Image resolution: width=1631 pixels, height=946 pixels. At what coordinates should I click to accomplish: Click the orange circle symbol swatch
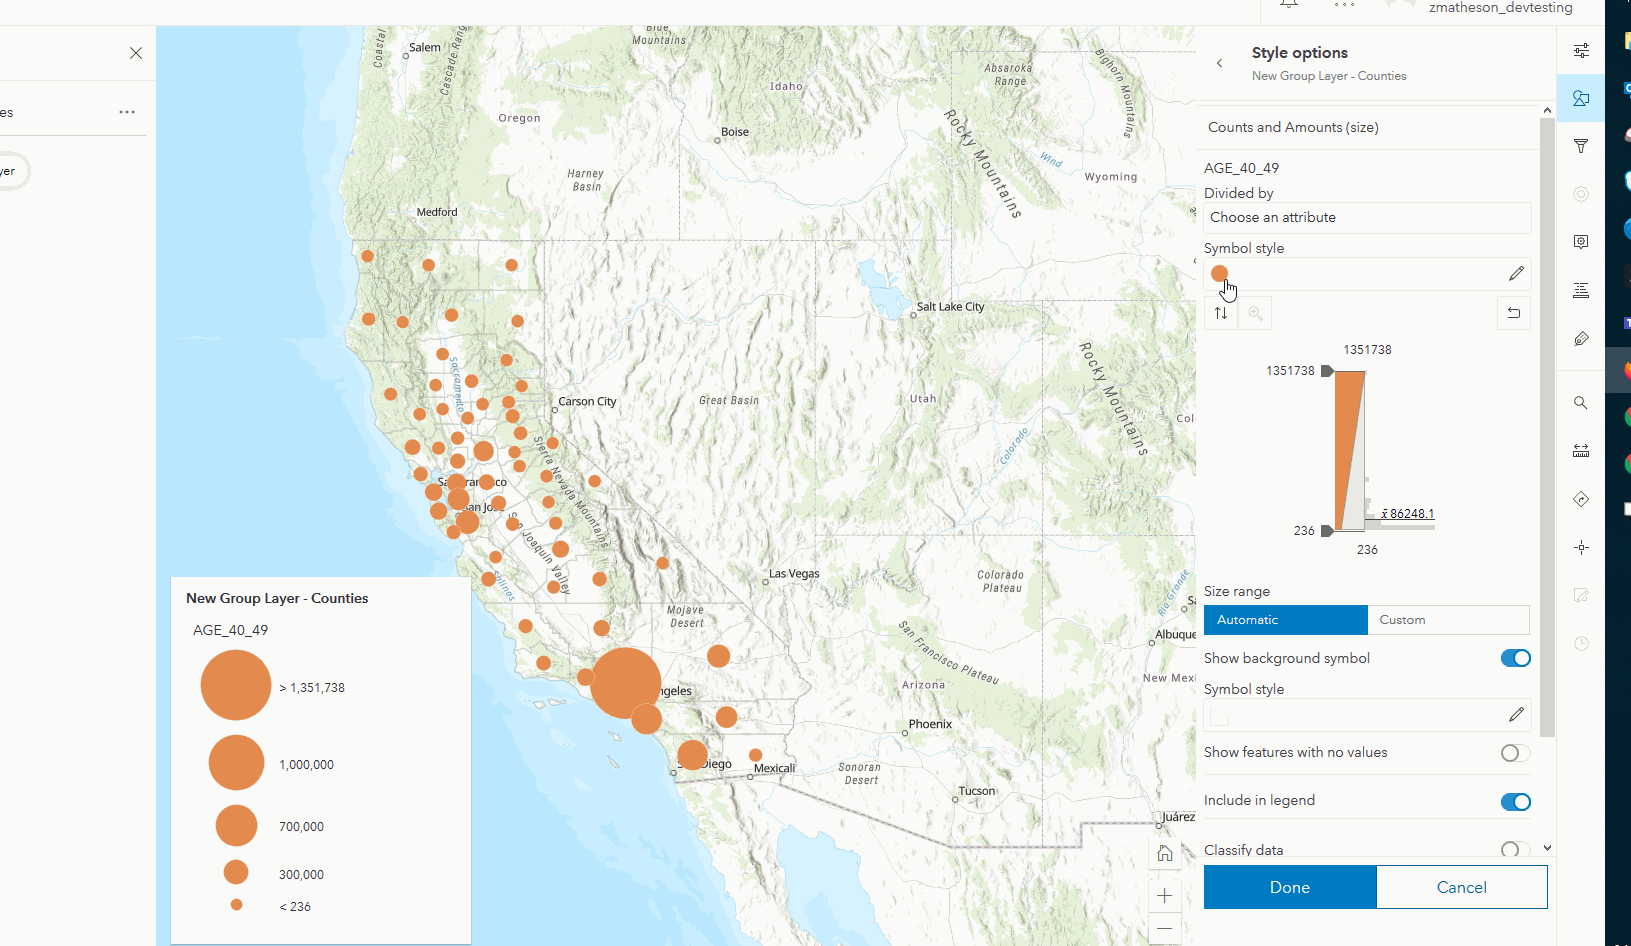point(1219,273)
